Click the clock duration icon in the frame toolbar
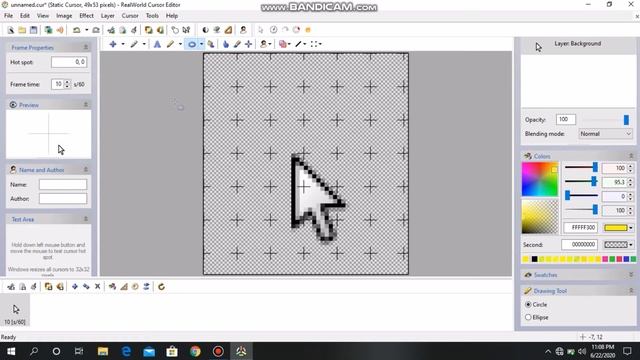This screenshot has width=640, height=360. [x=135, y=287]
